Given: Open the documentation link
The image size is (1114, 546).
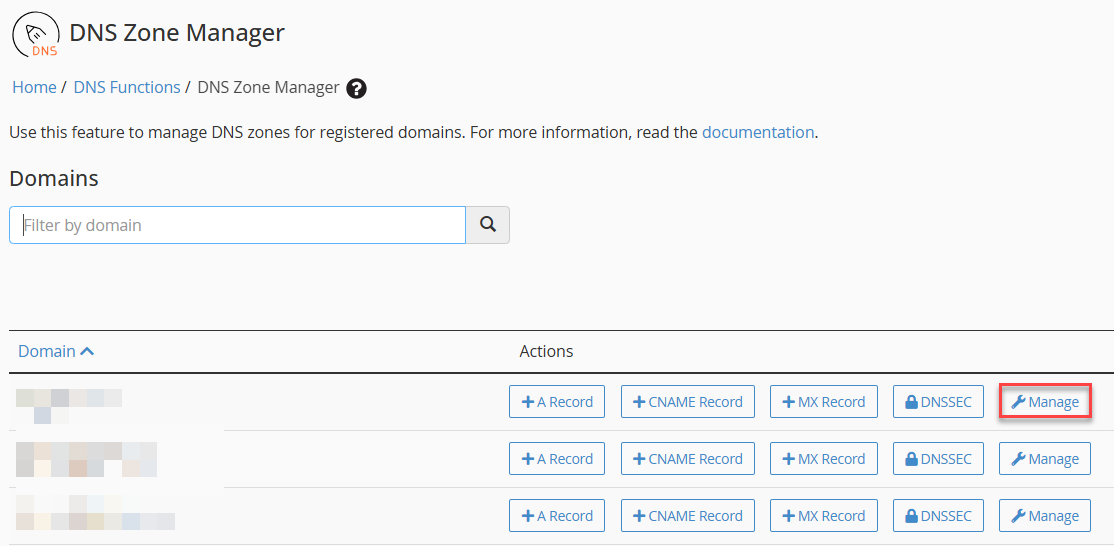Looking at the screenshot, I should click(x=757, y=132).
